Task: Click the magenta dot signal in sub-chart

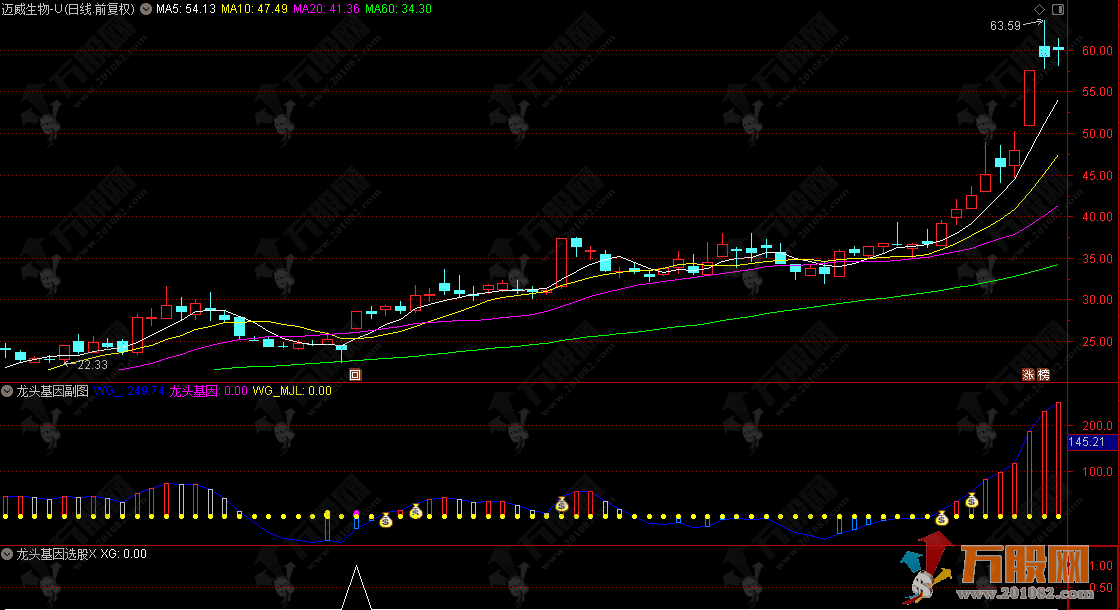Action: (355, 513)
